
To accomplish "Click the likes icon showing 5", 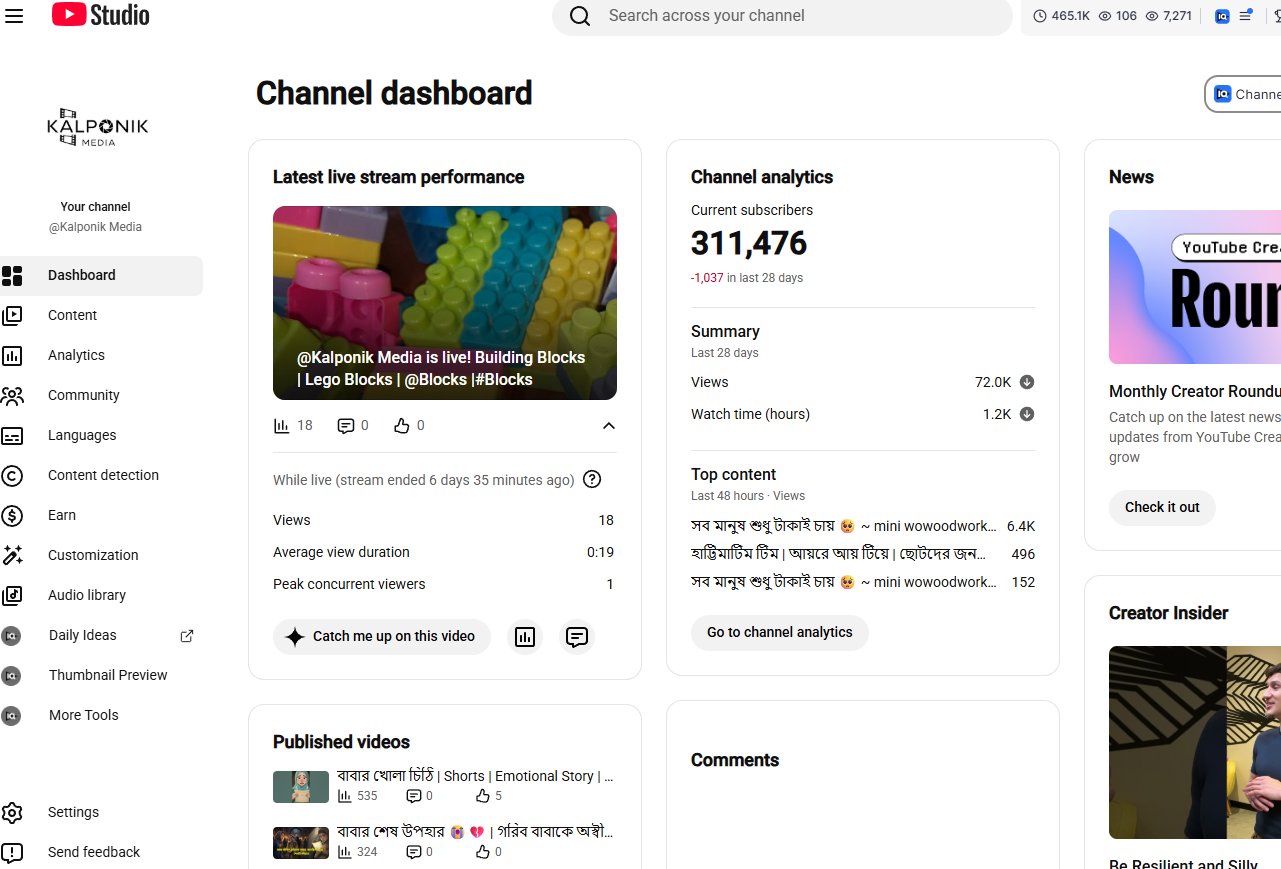I will [x=483, y=796].
